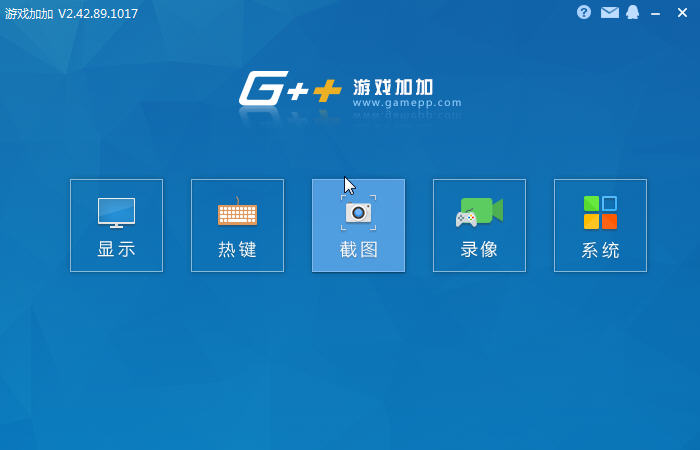Click the QQ penguin contact icon
This screenshot has height=450, width=700.
tap(633, 12)
